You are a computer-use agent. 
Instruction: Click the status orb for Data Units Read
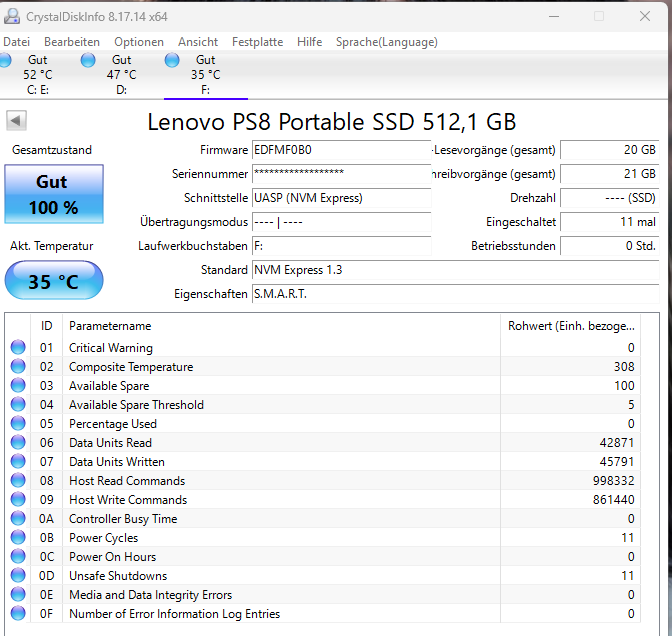click(18, 442)
